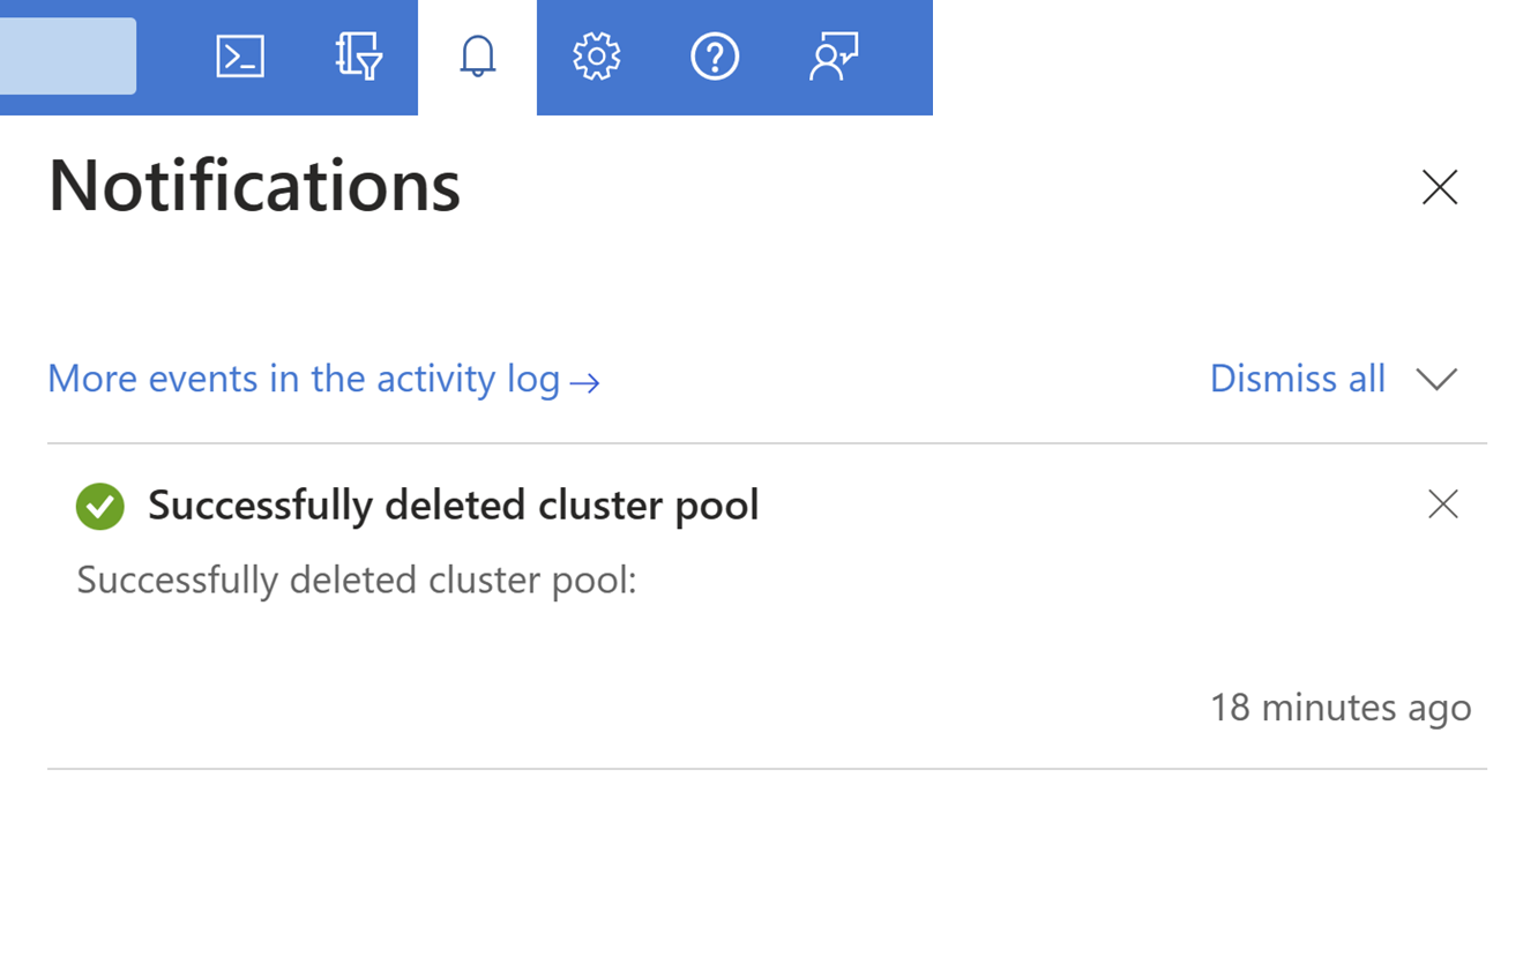The width and height of the screenshot is (1538, 957).
Task: Open Cloud Shell from the top bar
Action: (x=240, y=56)
